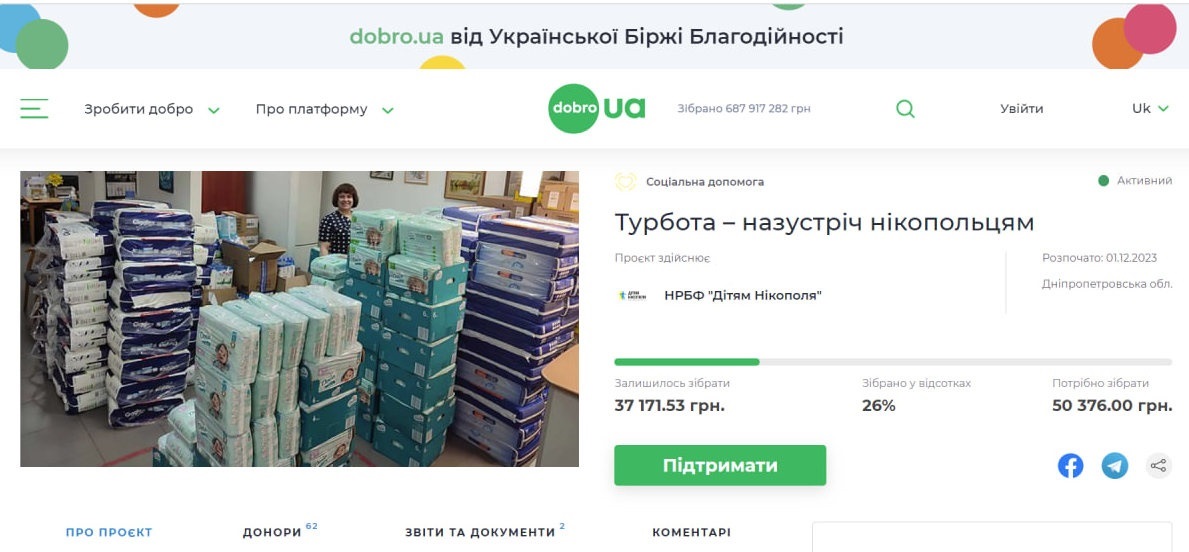Screen dimensions: 1189x552
Task: Open the project photo of diaper boxes
Action: point(300,318)
